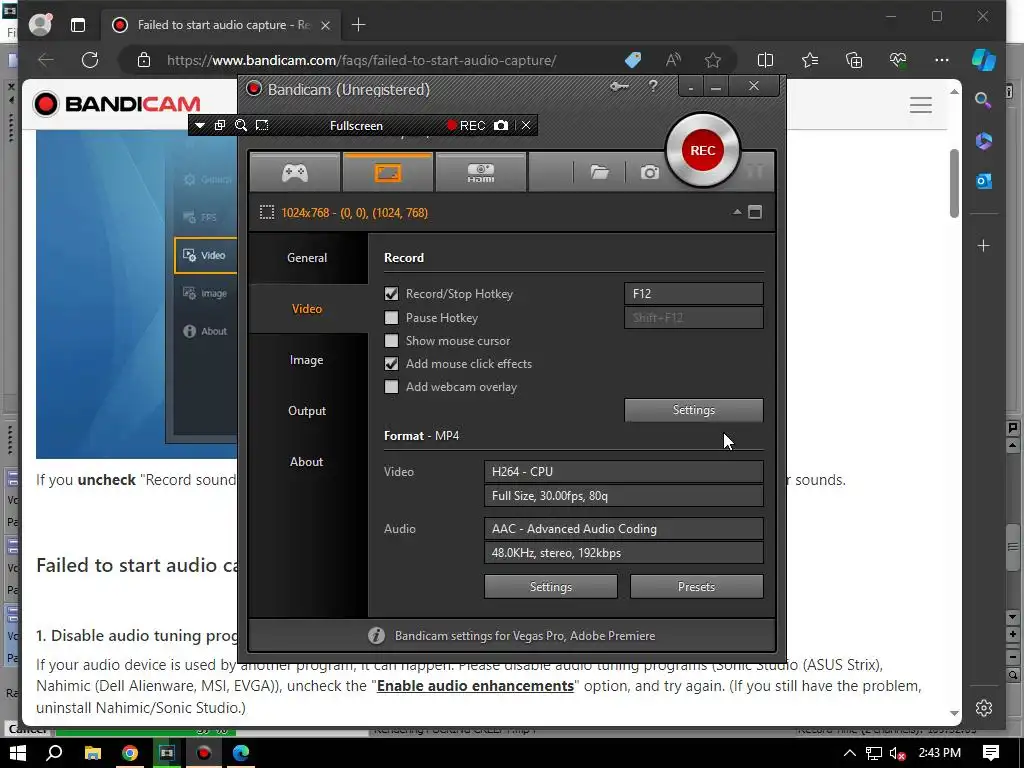
Task: Add a new Edge sidebar app plus
Action: point(984,246)
